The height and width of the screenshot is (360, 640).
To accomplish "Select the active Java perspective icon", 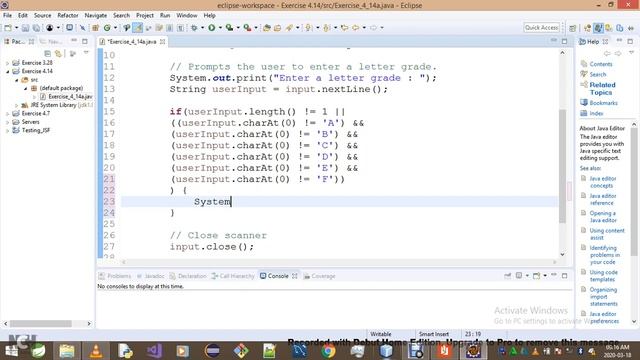I will pyautogui.click(x=598, y=28).
